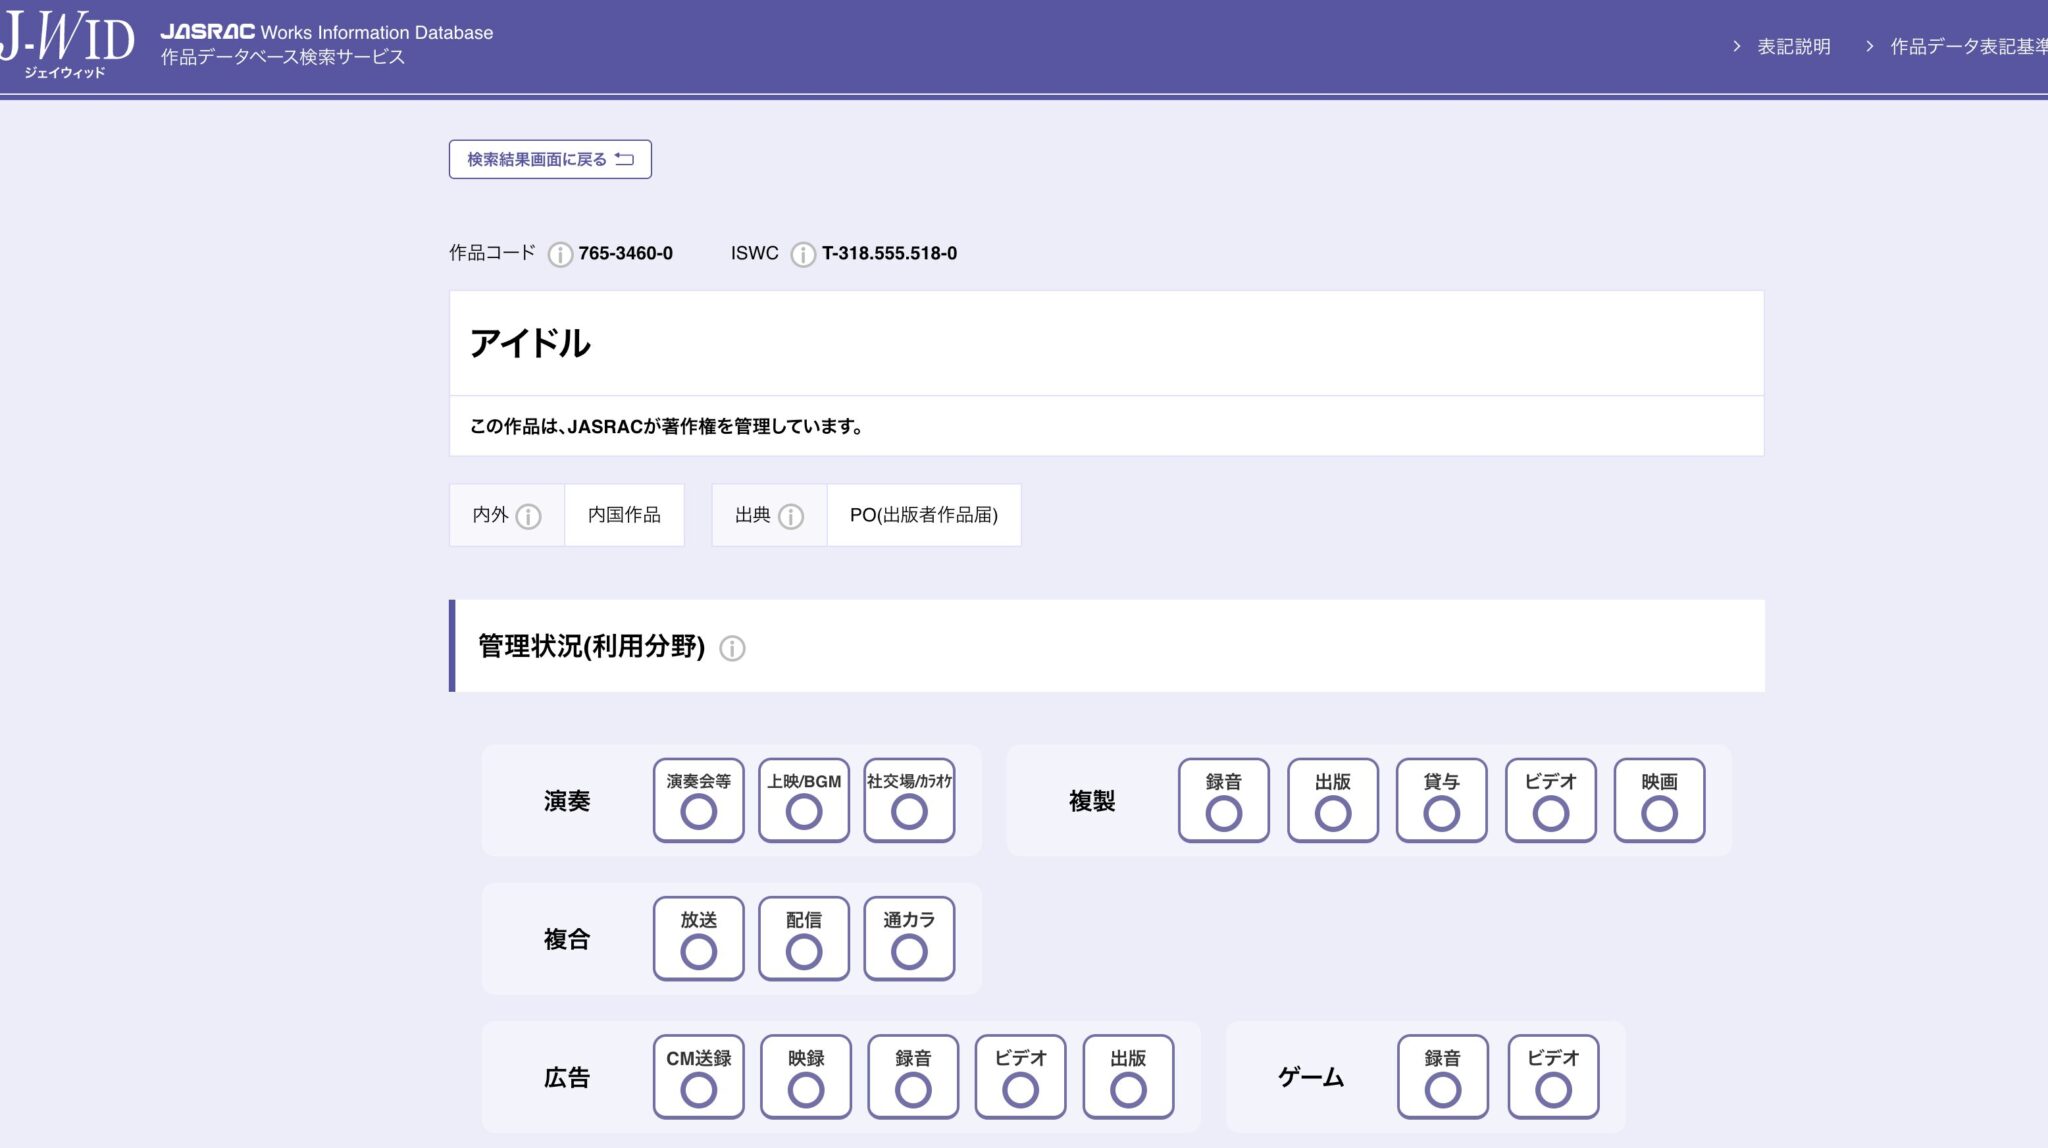Select the 配信 indicator under 複合
2048x1148 pixels.
tap(803, 951)
